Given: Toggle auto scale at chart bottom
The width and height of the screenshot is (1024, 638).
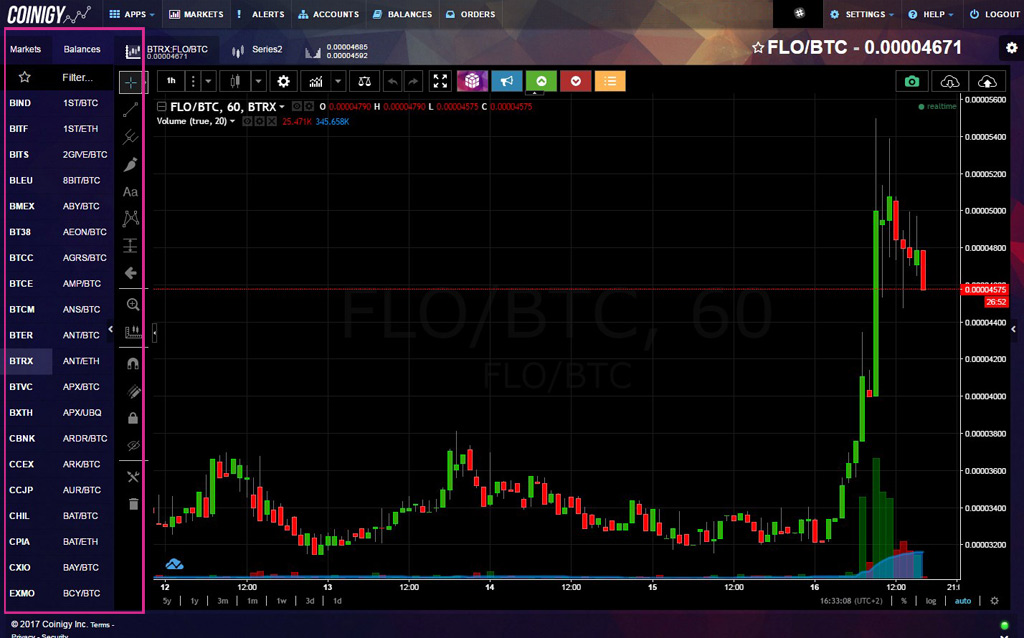Looking at the screenshot, I should (x=963, y=601).
